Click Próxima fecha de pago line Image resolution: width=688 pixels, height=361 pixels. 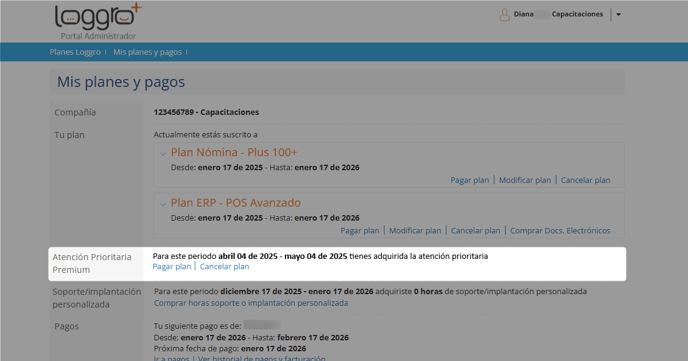(x=230, y=348)
